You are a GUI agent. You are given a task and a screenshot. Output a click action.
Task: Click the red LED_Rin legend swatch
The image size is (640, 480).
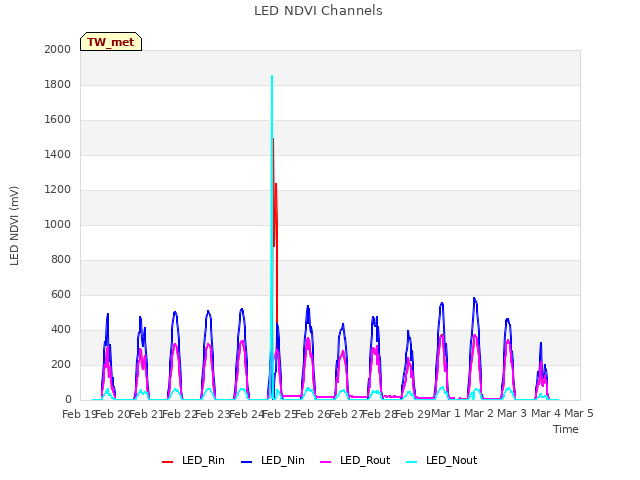point(167,462)
